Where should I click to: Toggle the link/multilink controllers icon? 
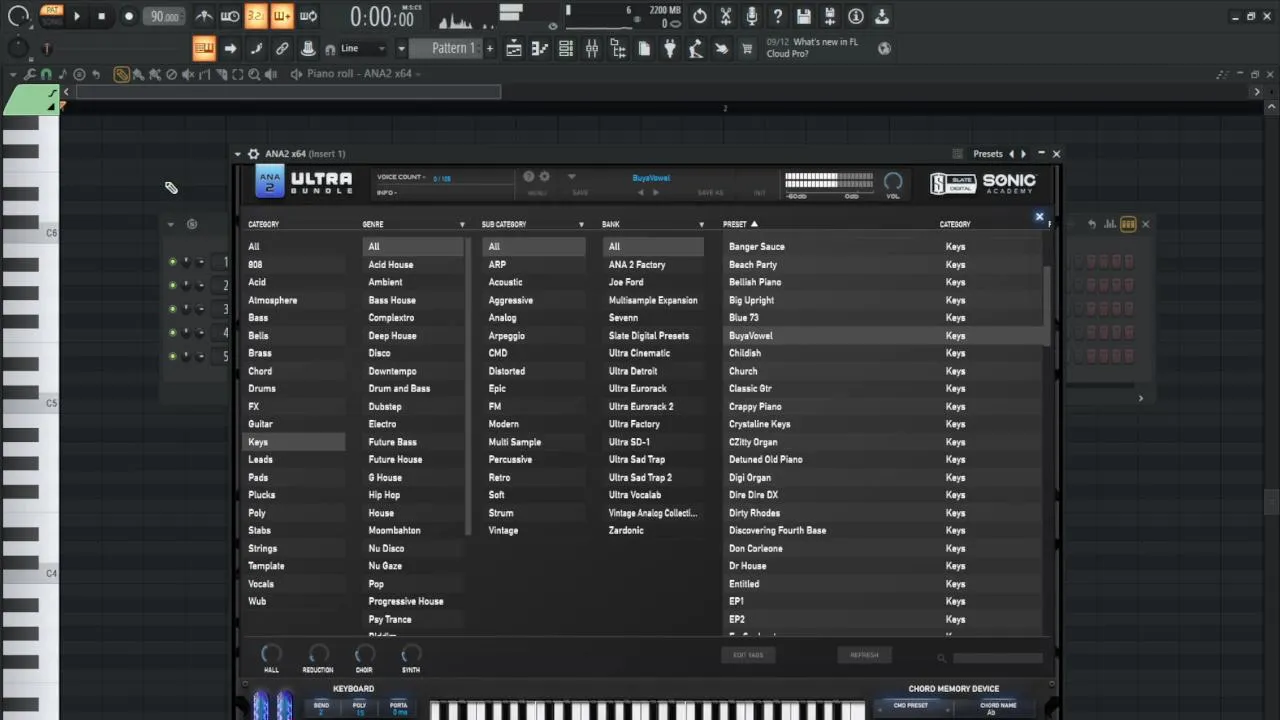(282, 48)
